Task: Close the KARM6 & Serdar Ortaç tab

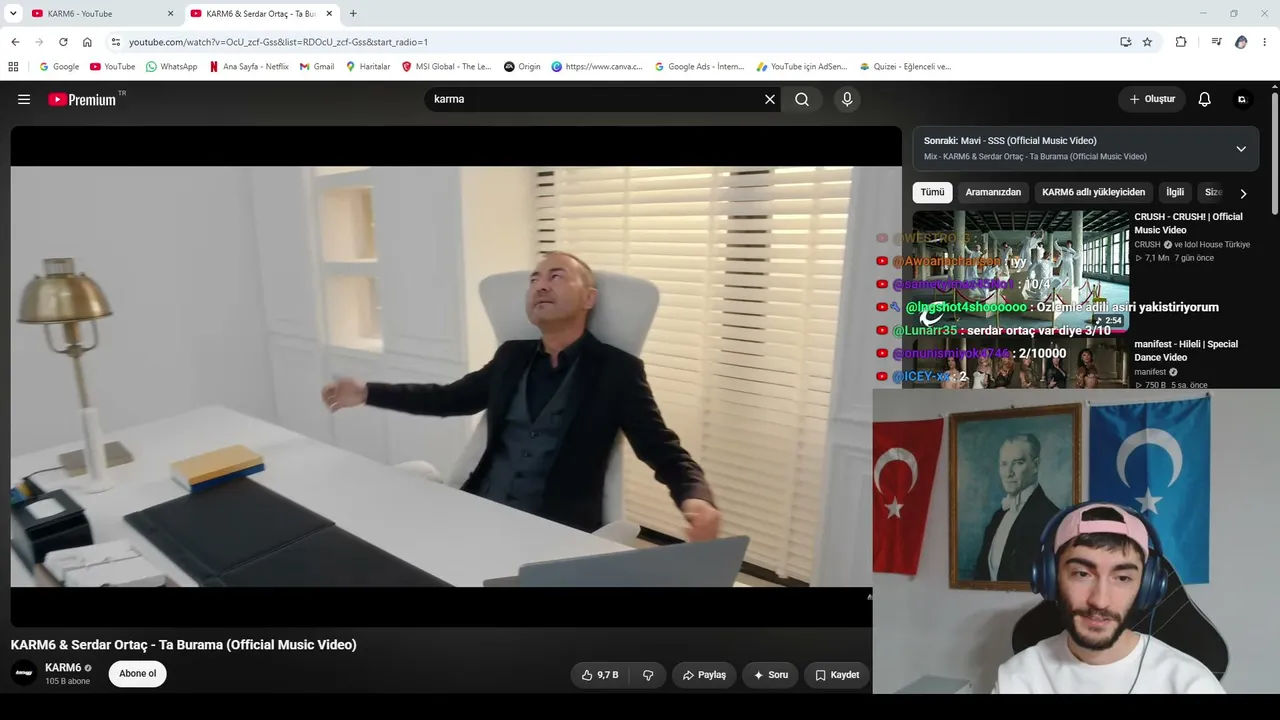Action: pyautogui.click(x=329, y=14)
